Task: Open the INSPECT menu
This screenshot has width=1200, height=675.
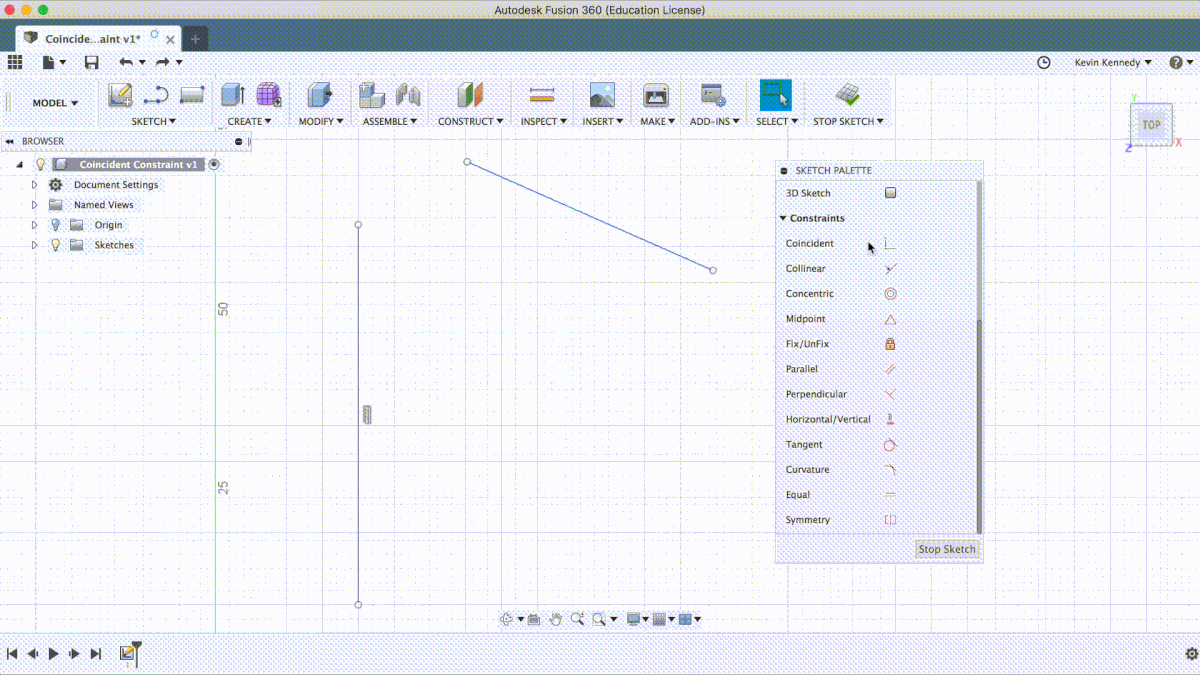Action: pos(544,121)
